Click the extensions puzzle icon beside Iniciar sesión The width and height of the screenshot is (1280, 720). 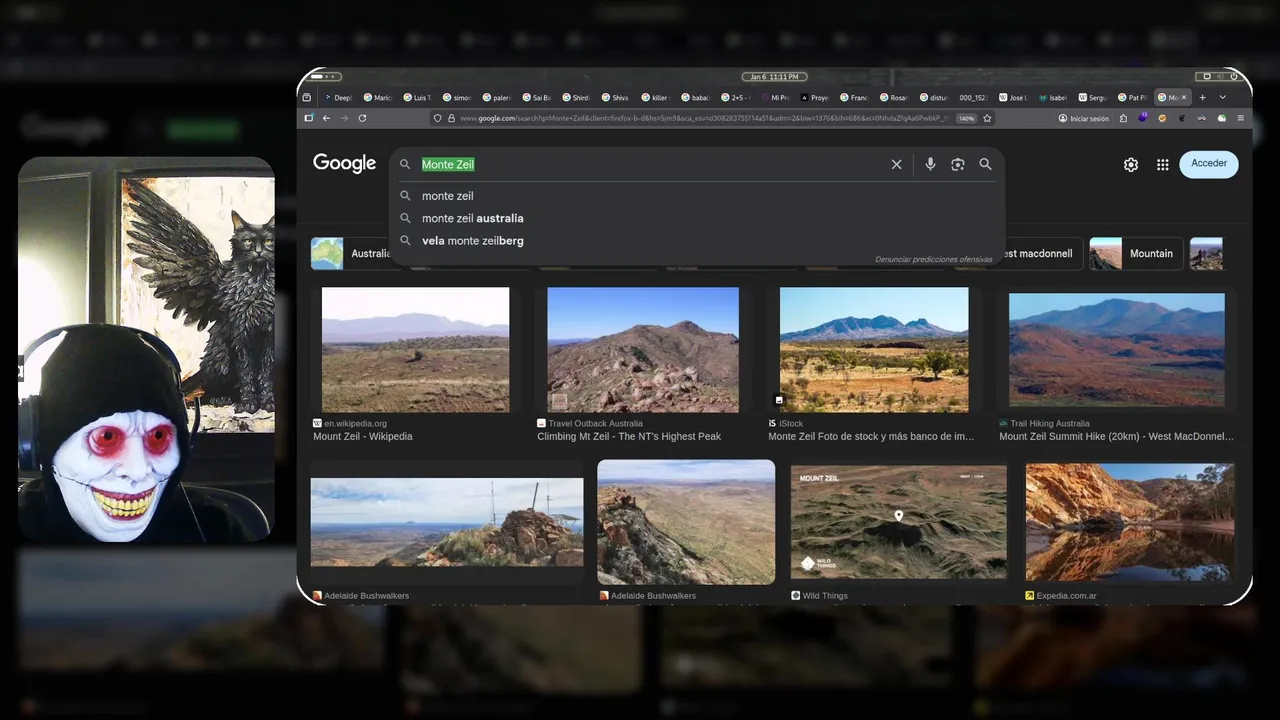[1124, 118]
